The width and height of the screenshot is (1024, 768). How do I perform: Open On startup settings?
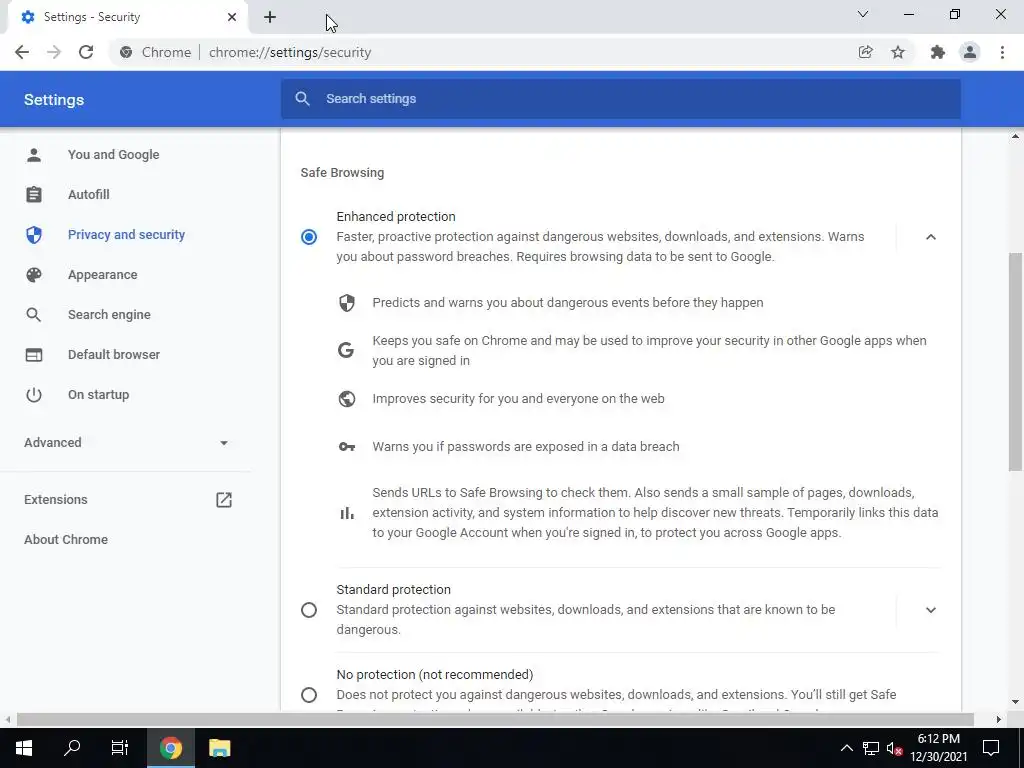point(99,394)
